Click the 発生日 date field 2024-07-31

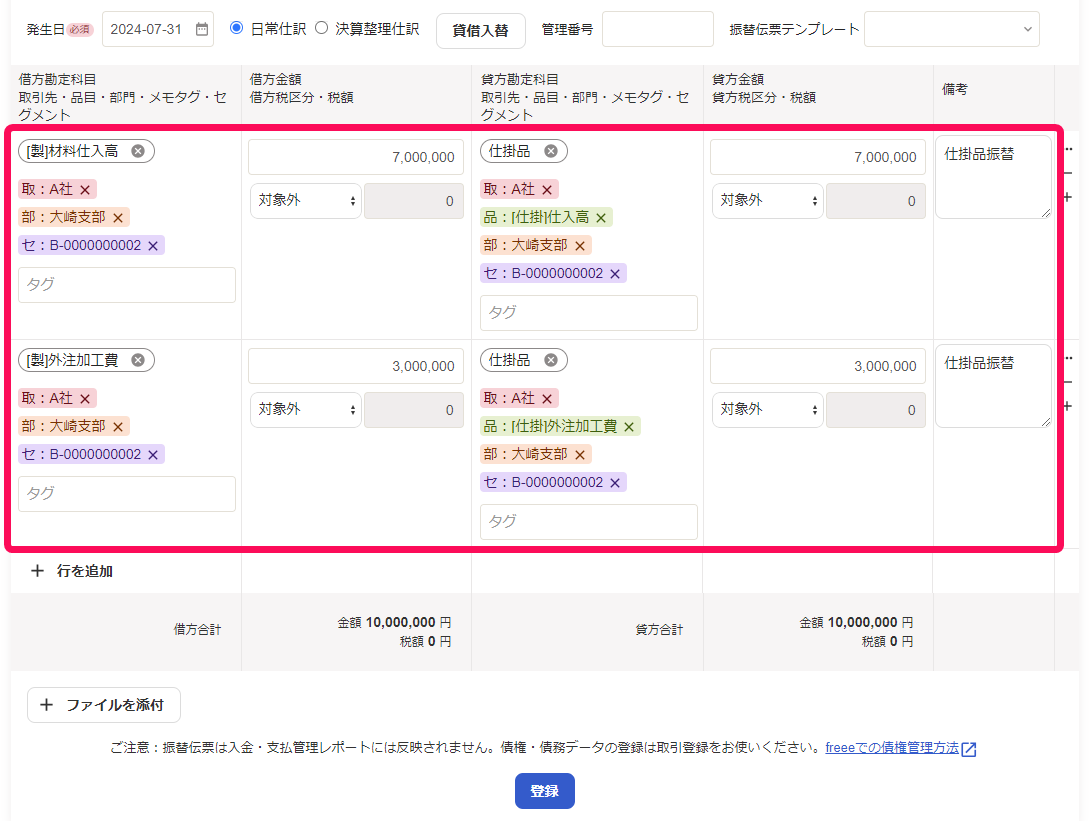click(x=157, y=29)
